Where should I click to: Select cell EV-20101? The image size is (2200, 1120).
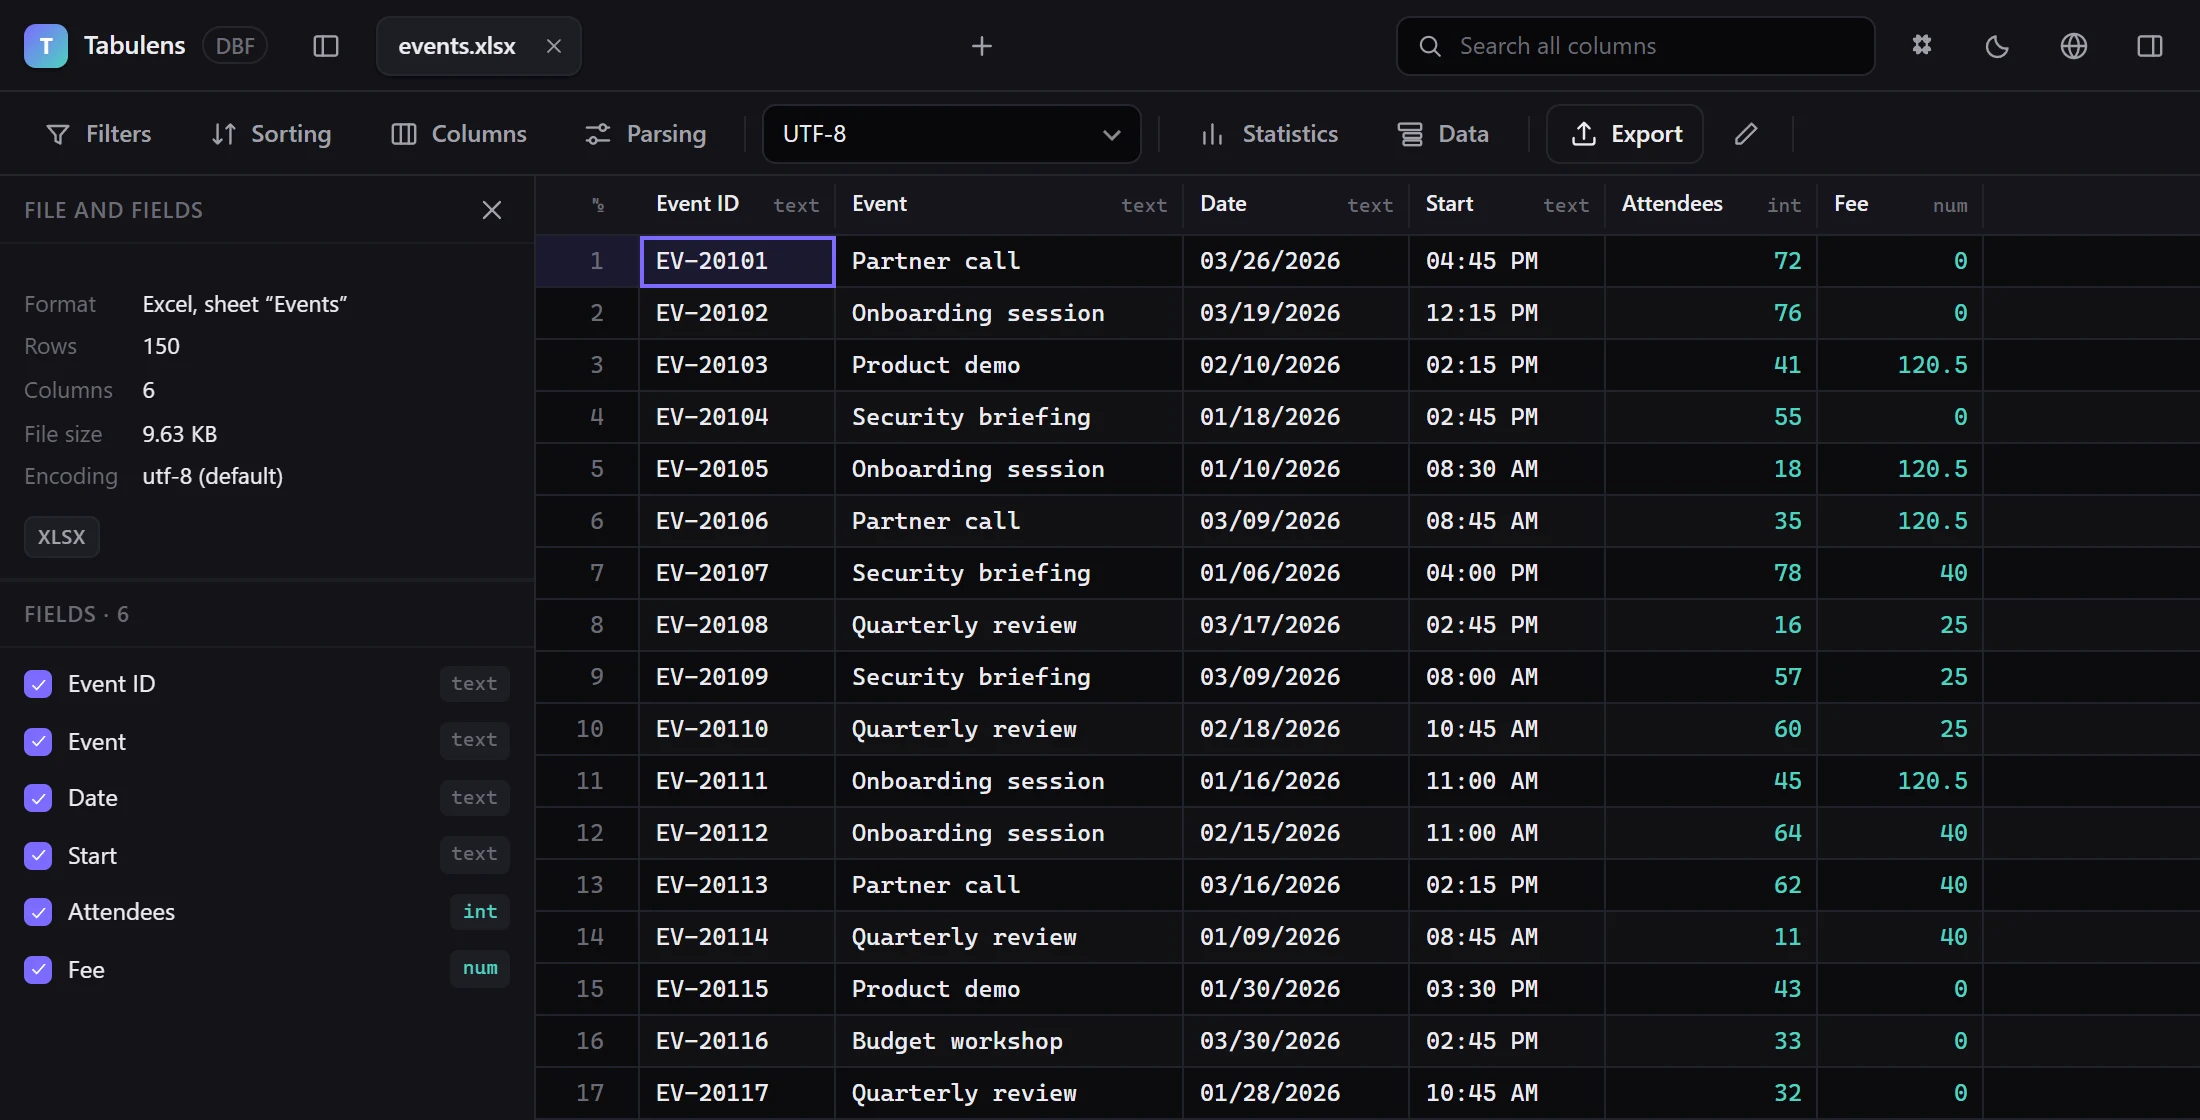click(x=737, y=261)
